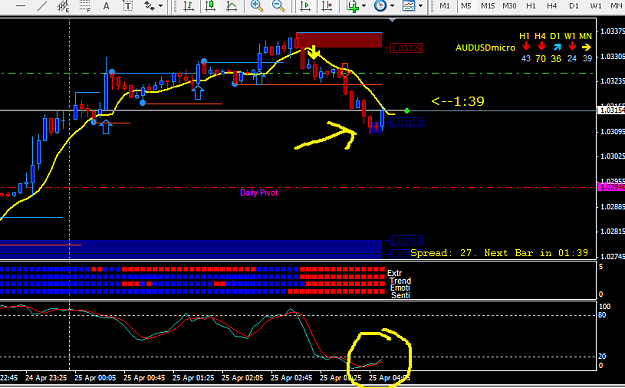Click the AUDUSDmicro symbol label

click(485, 48)
